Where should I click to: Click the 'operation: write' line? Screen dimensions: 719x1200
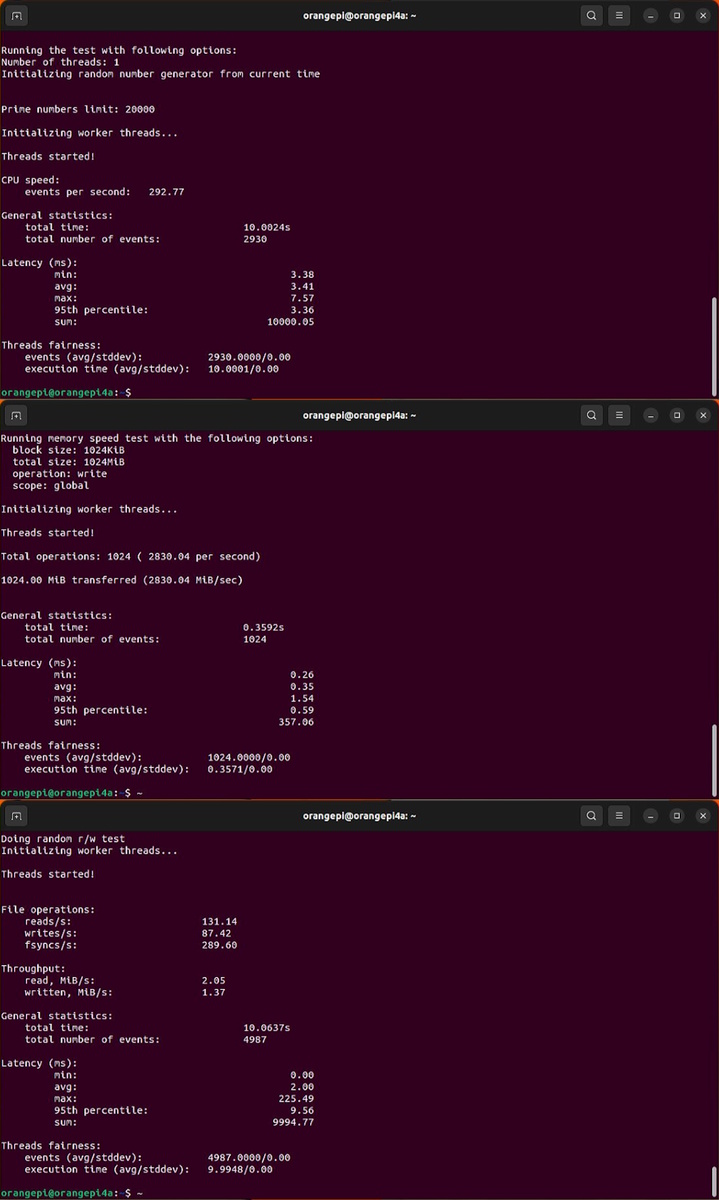pos(60,474)
